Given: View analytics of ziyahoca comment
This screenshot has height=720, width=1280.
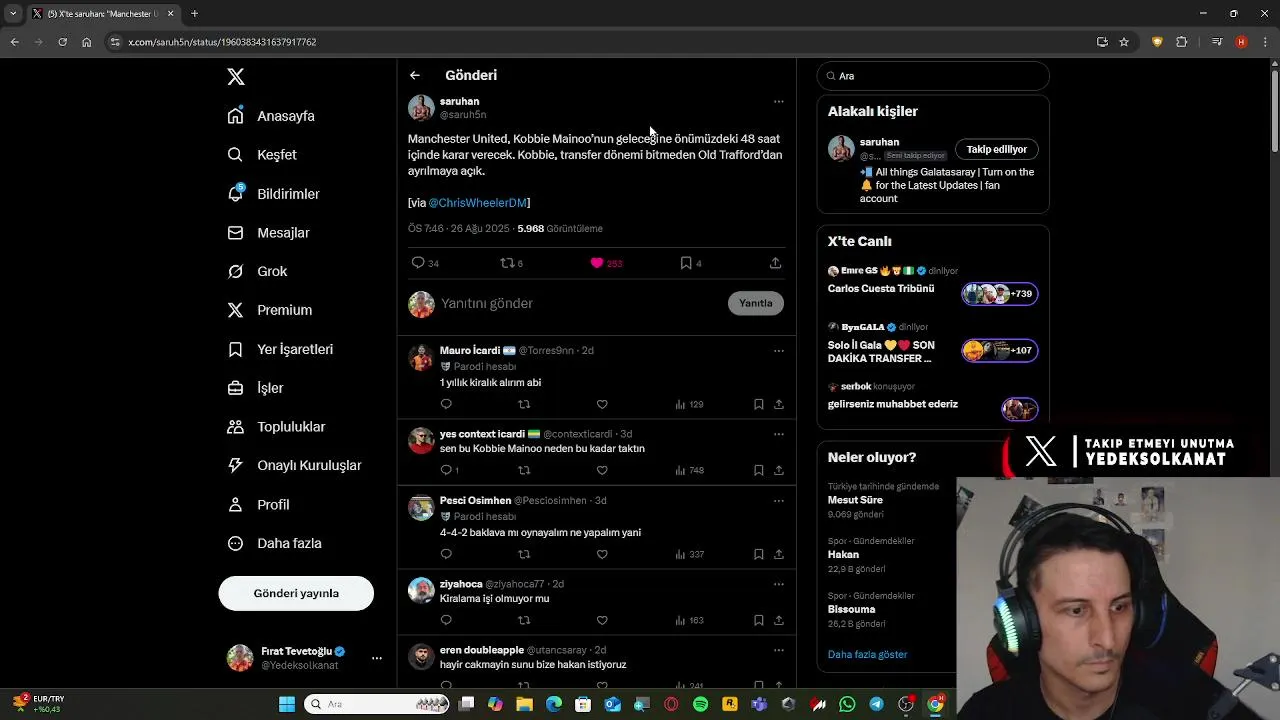Looking at the screenshot, I should (689, 620).
